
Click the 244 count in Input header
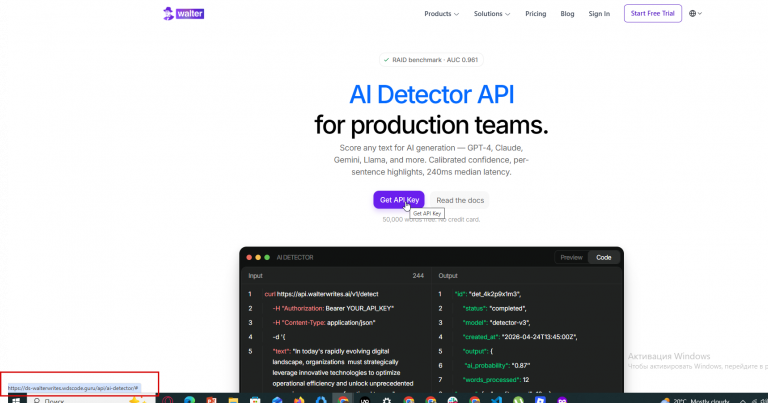tap(418, 276)
